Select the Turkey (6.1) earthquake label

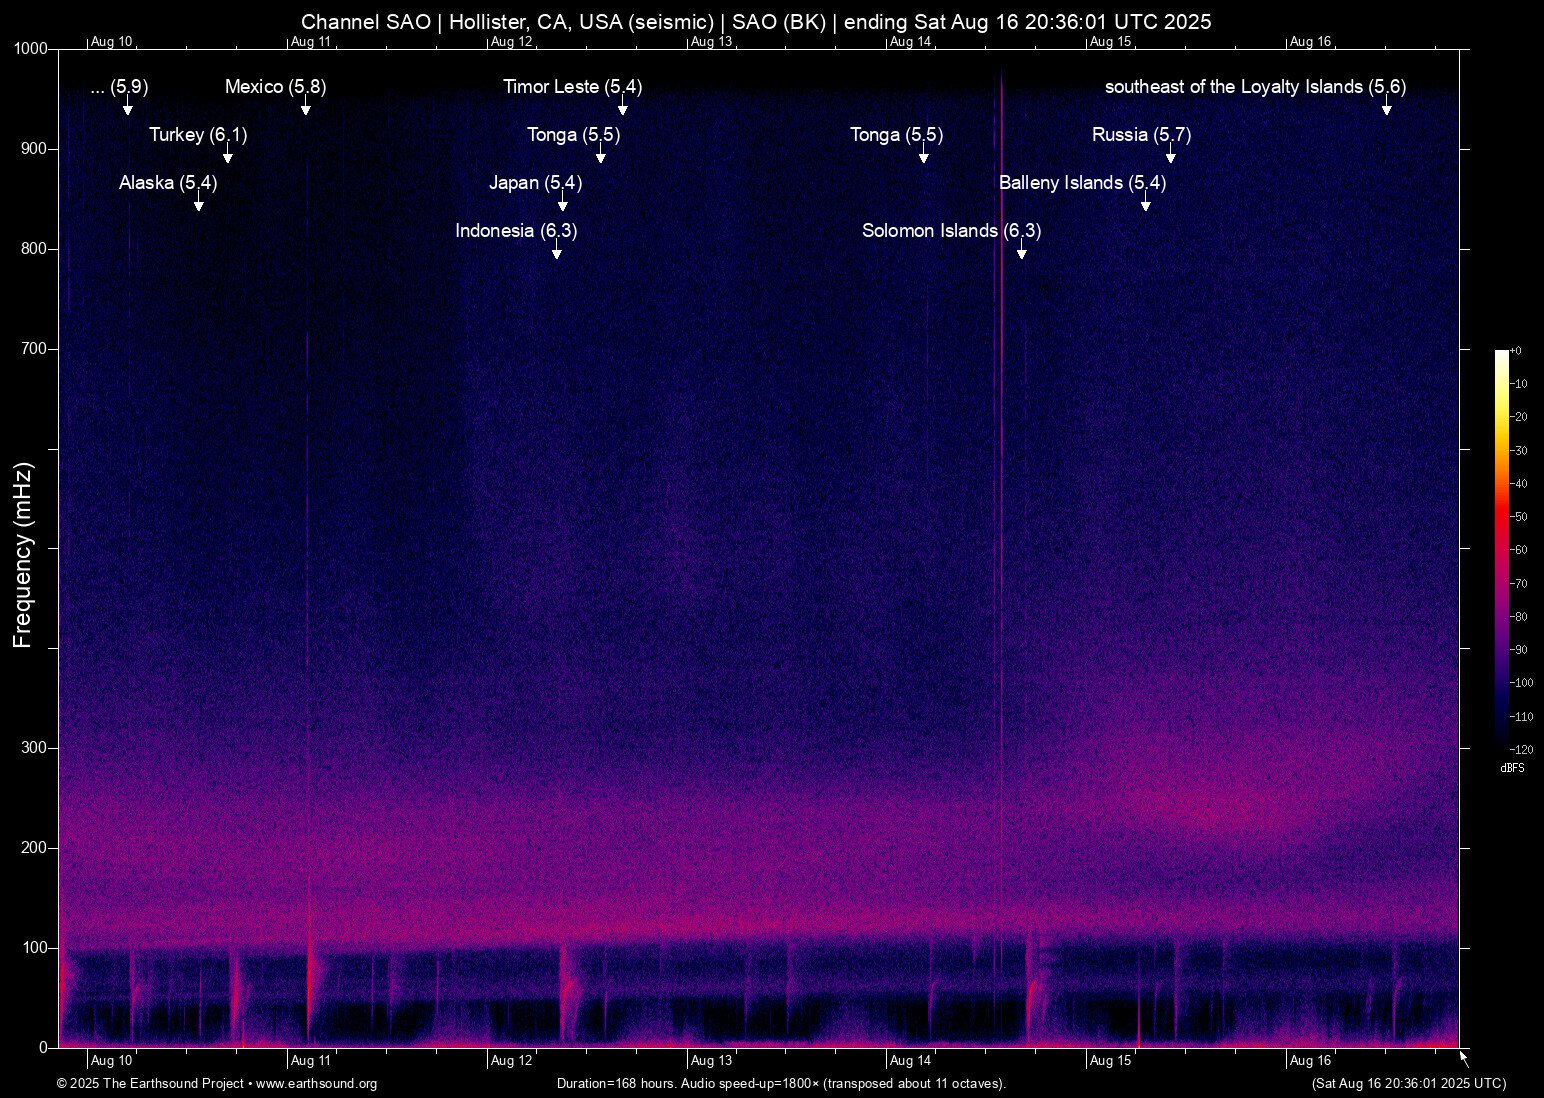click(198, 135)
